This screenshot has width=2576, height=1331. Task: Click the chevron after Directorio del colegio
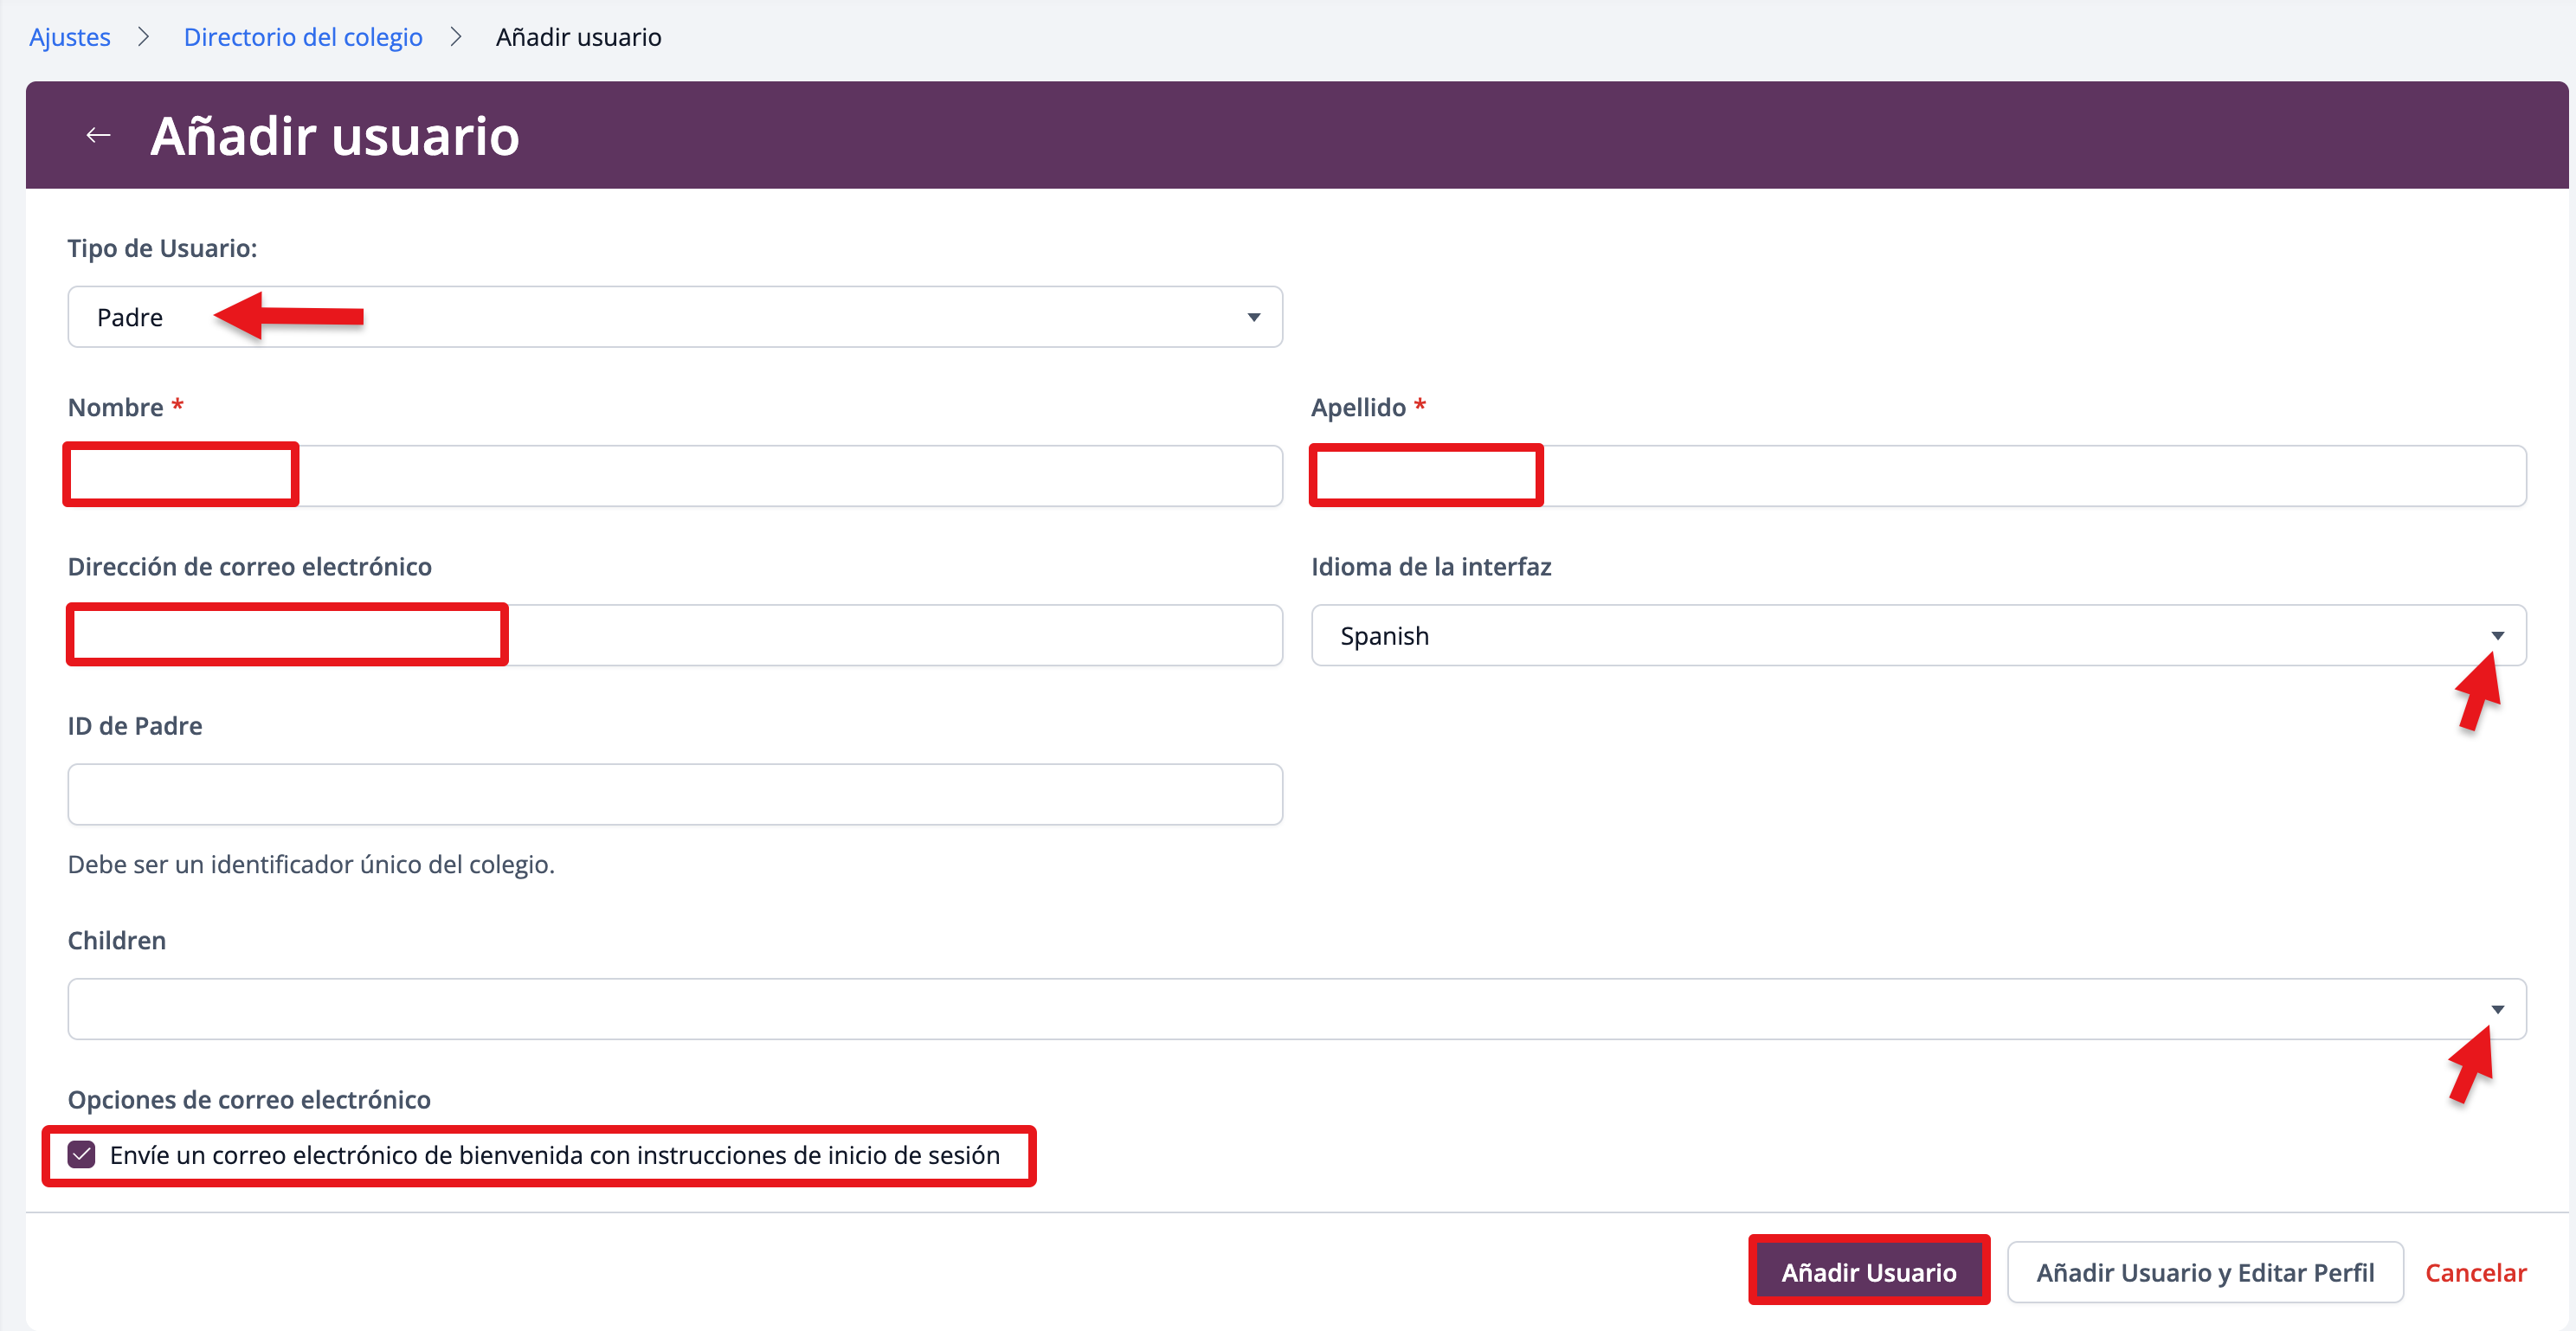[456, 37]
